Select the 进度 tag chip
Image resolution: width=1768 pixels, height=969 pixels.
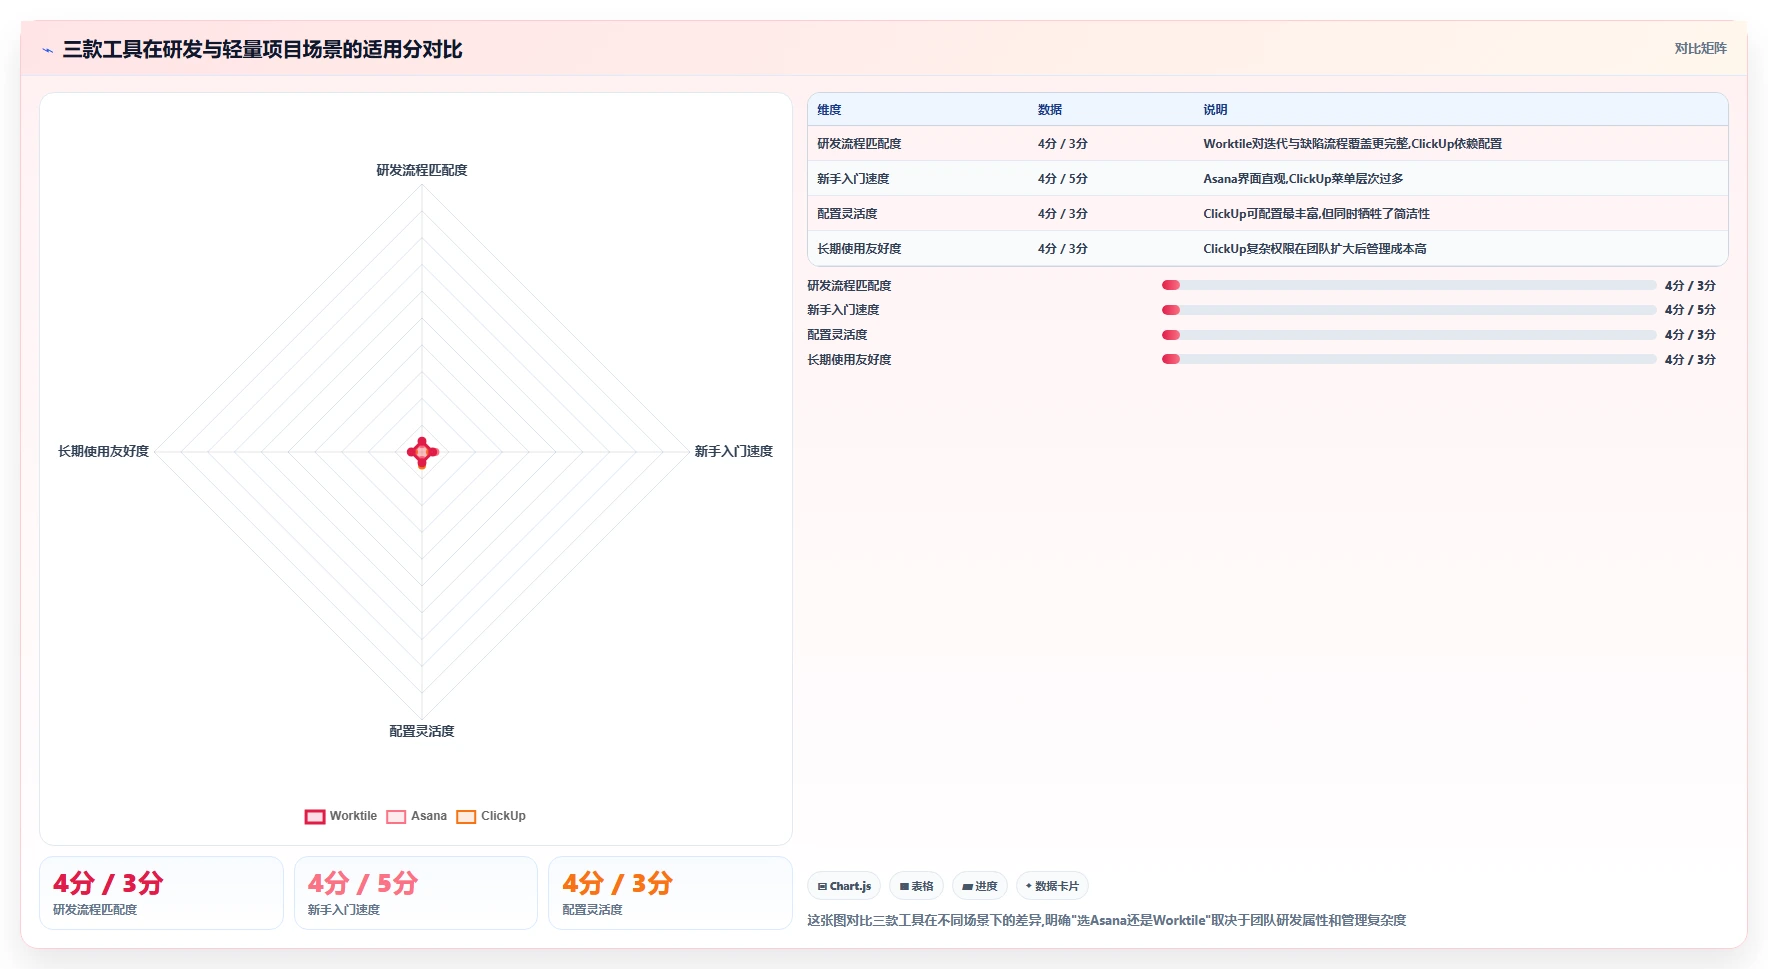(x=980, y=886)
